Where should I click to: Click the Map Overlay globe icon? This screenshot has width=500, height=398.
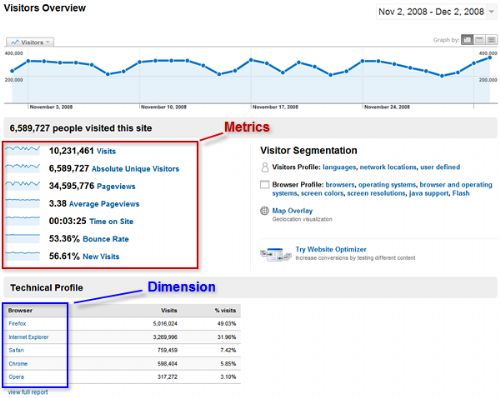click(x=264, y=211)
